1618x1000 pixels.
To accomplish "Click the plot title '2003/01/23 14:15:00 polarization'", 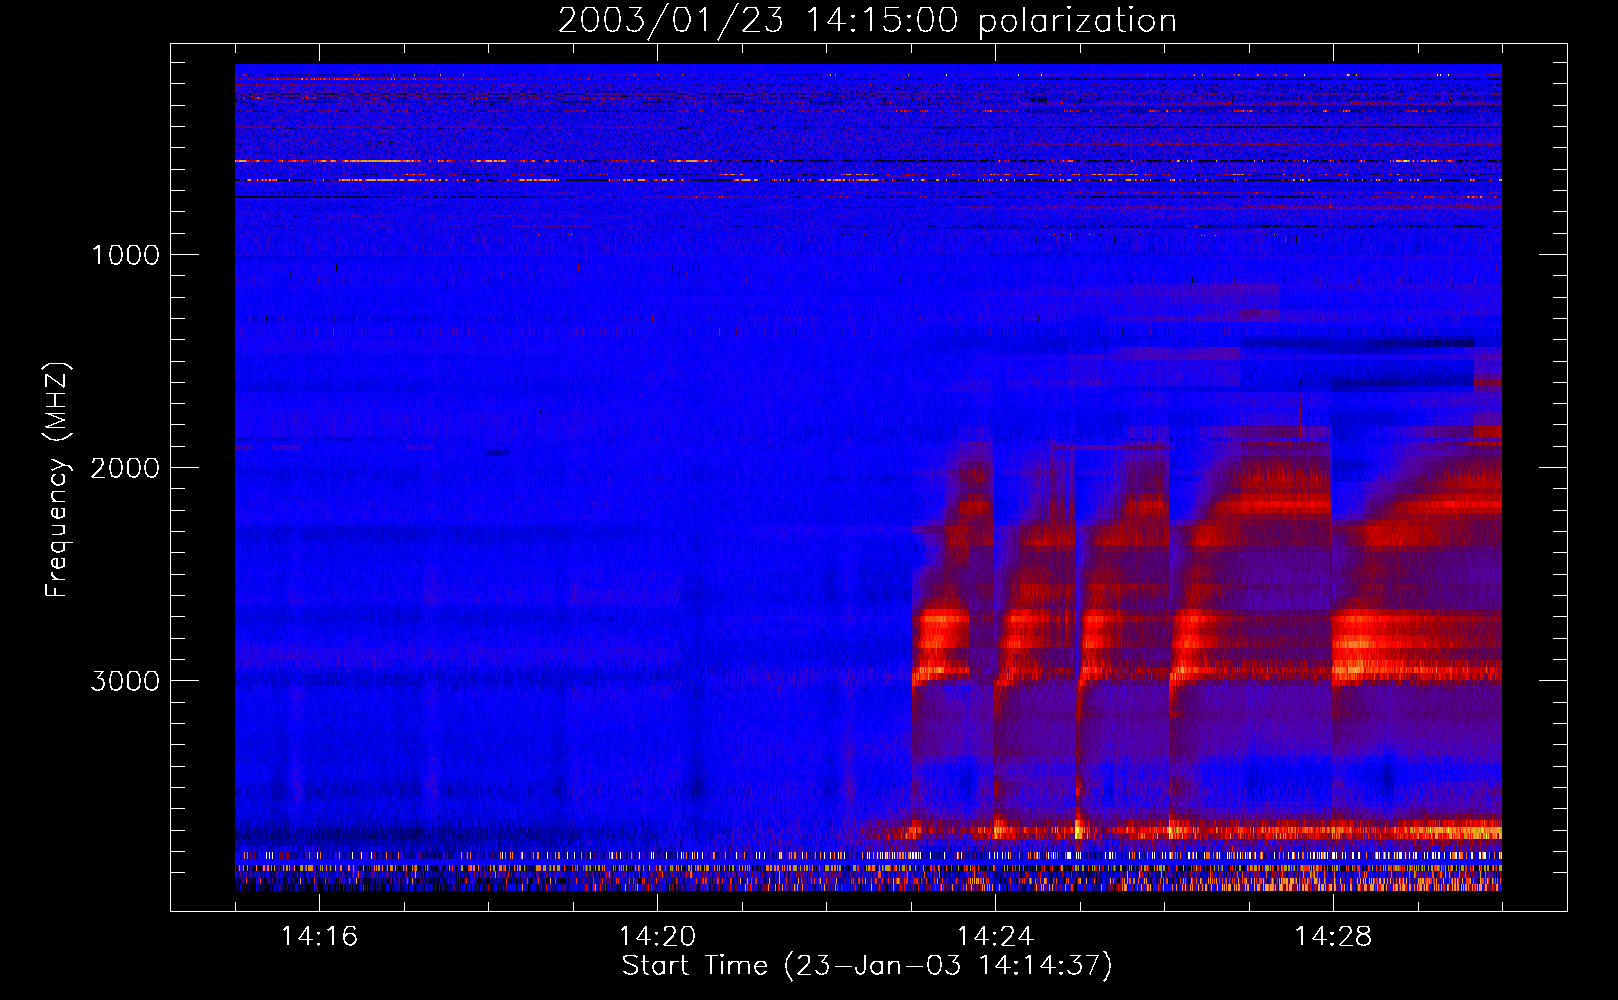I will [867, 21].
